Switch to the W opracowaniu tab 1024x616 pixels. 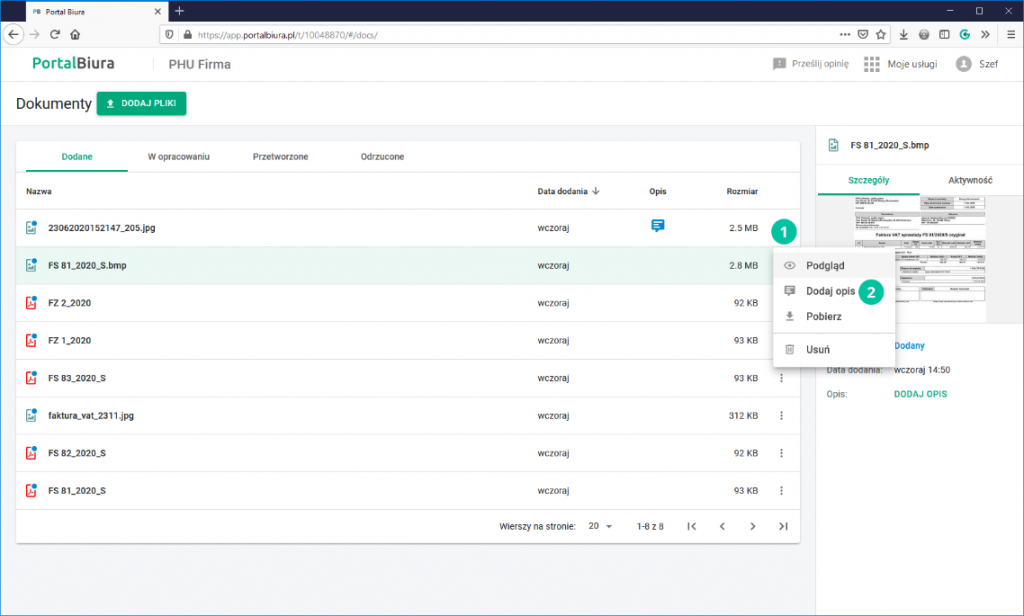pyautogui.click(x=178, y=157)
